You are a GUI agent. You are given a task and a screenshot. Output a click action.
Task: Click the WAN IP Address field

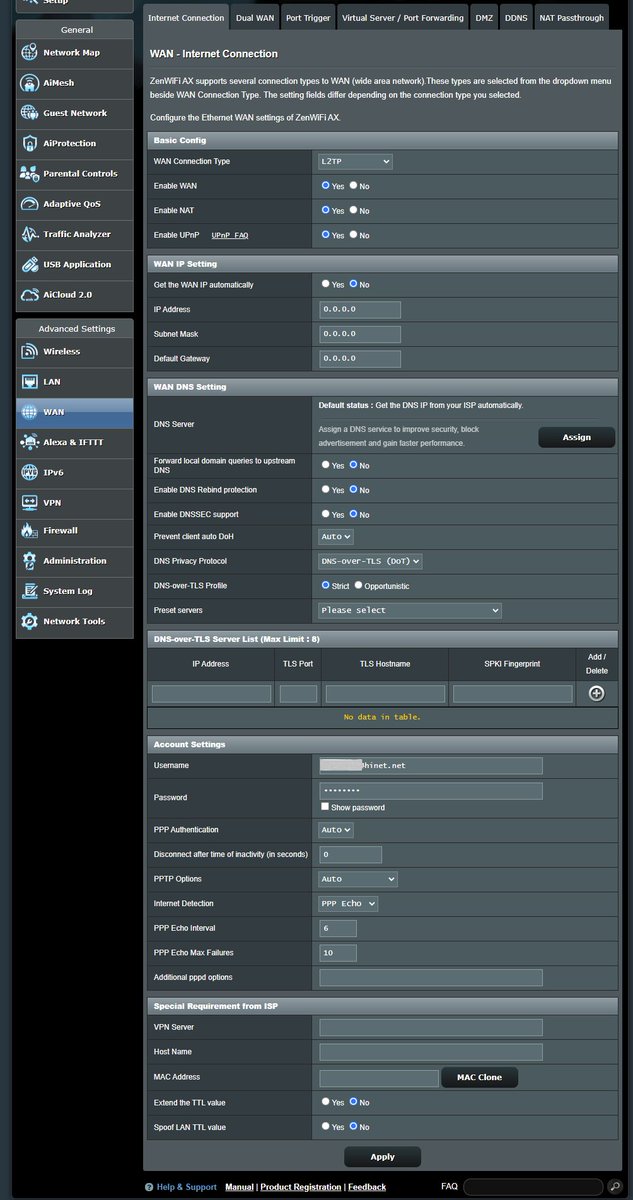pos(360,310)
